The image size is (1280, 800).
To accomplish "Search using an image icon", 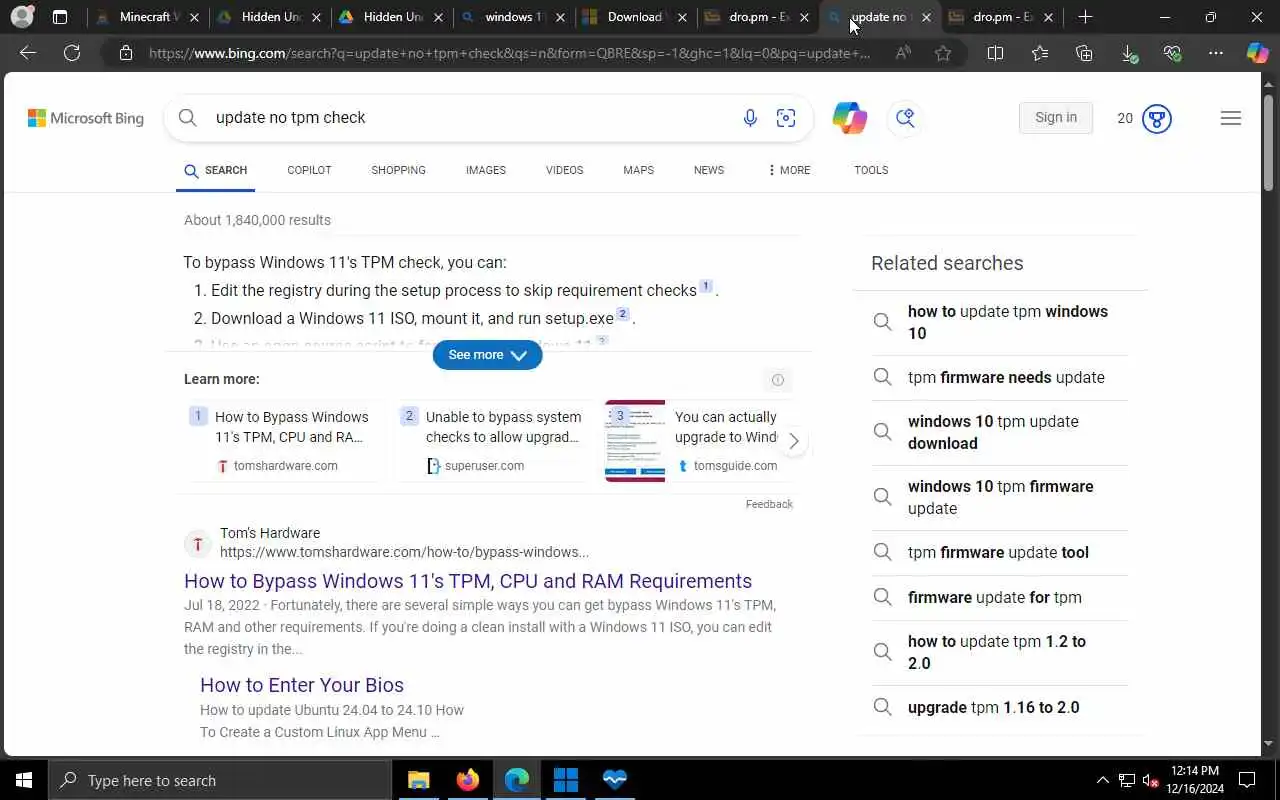I will tap(786, 118).
